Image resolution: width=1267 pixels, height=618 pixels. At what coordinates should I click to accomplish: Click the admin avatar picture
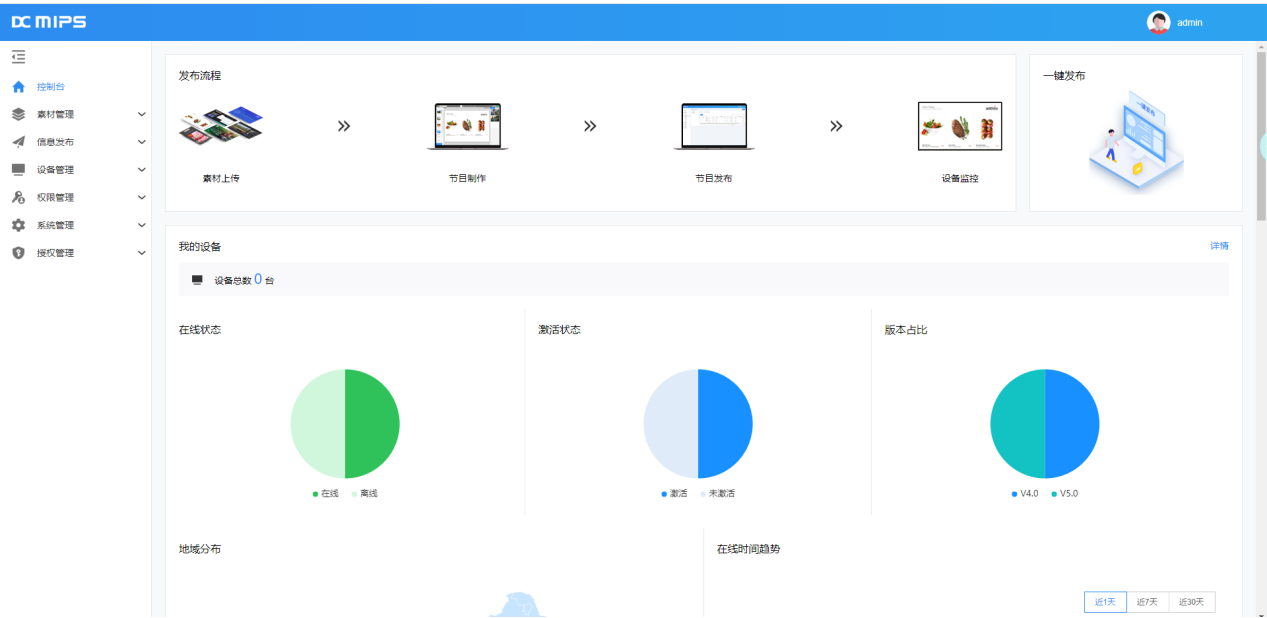tap(1158, 22)
